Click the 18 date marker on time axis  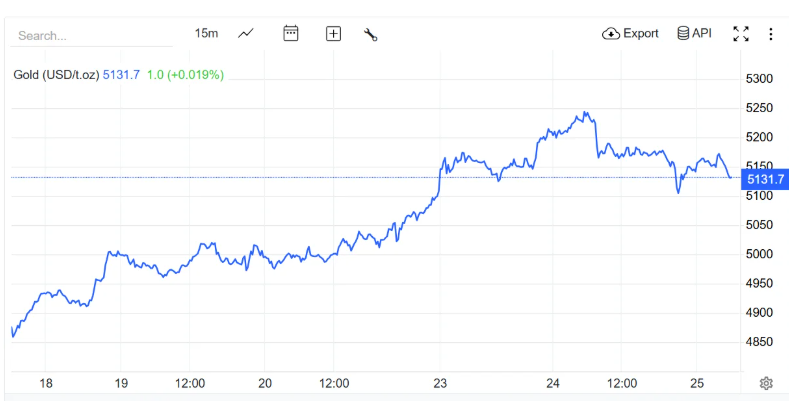[45, 383]
